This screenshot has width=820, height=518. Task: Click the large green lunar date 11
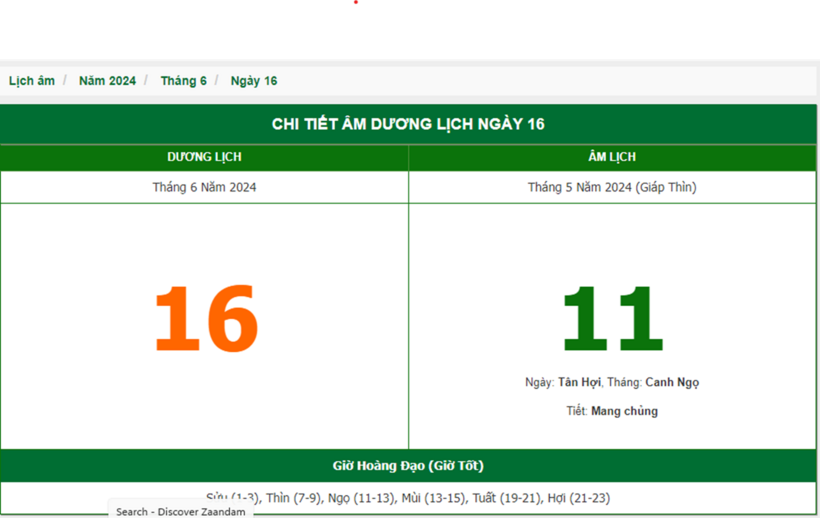612,318
